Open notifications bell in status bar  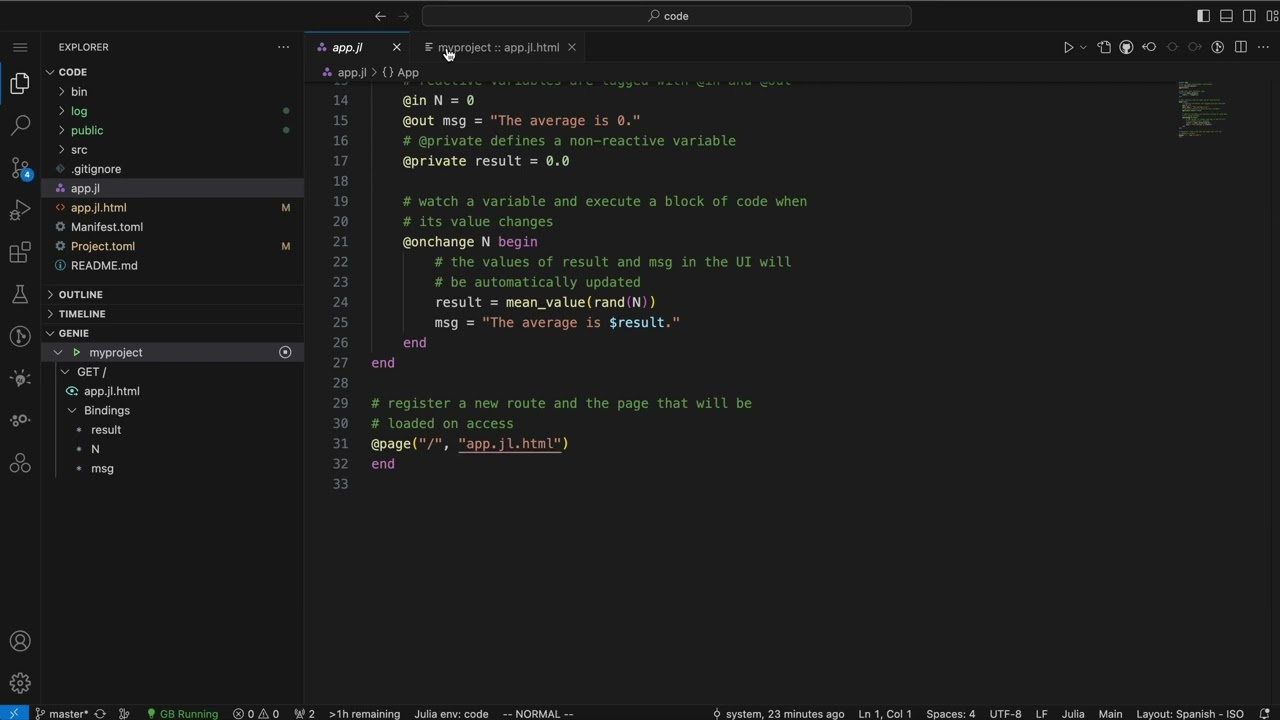1263,714
